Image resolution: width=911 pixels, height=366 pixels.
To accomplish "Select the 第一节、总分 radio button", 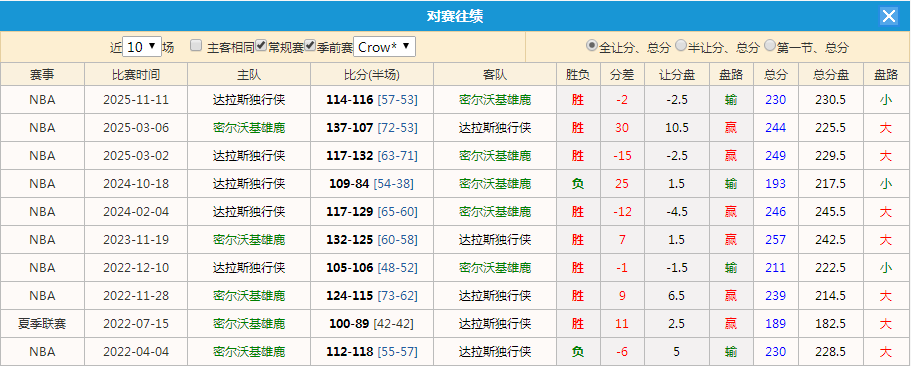I will point(770,45).
